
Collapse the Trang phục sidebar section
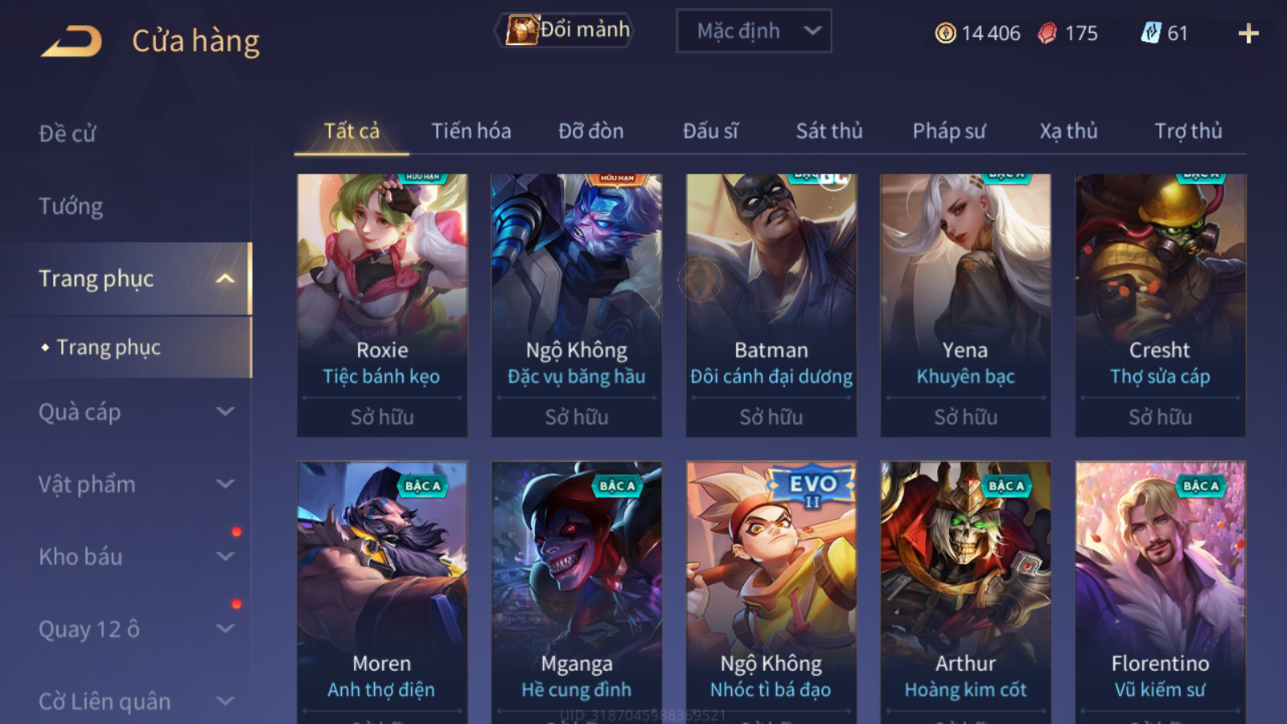coord(226,278)
